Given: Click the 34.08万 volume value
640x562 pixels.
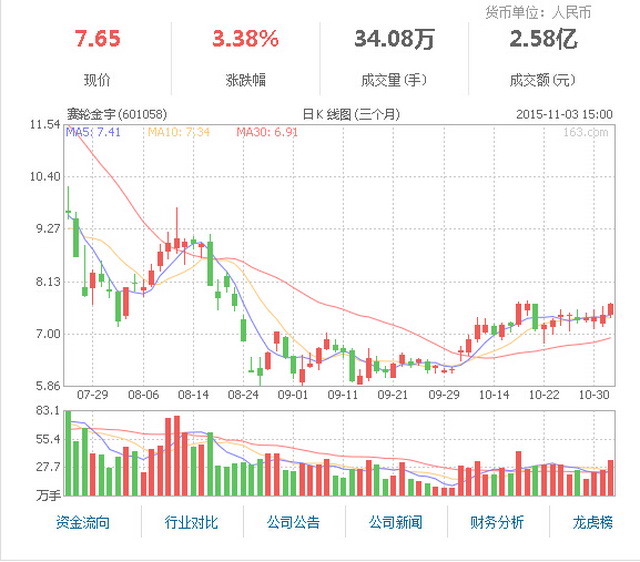Looking at the screenshot, I should tap(394, 39).
